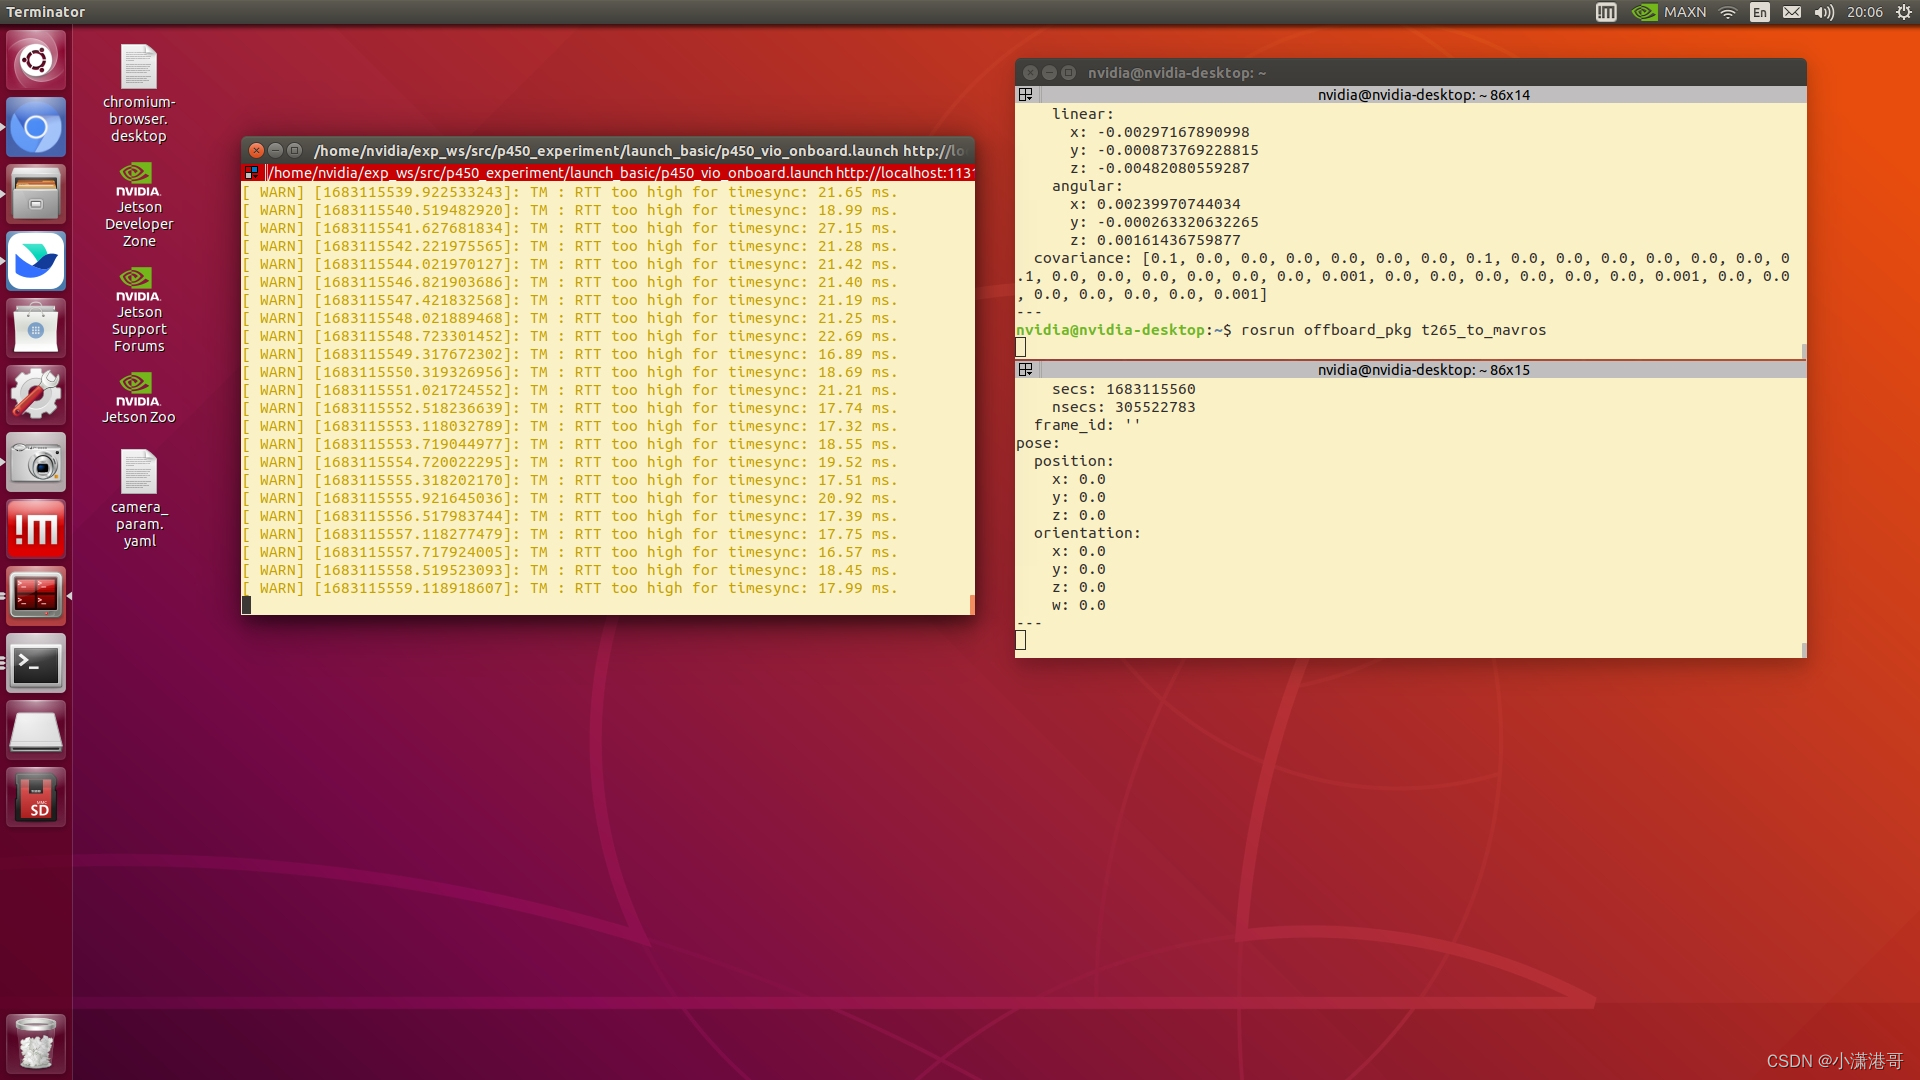The width and height of the screenshot is (1920, 1080).
Task: Open the SD card dock icon
Action: (36, 797)
